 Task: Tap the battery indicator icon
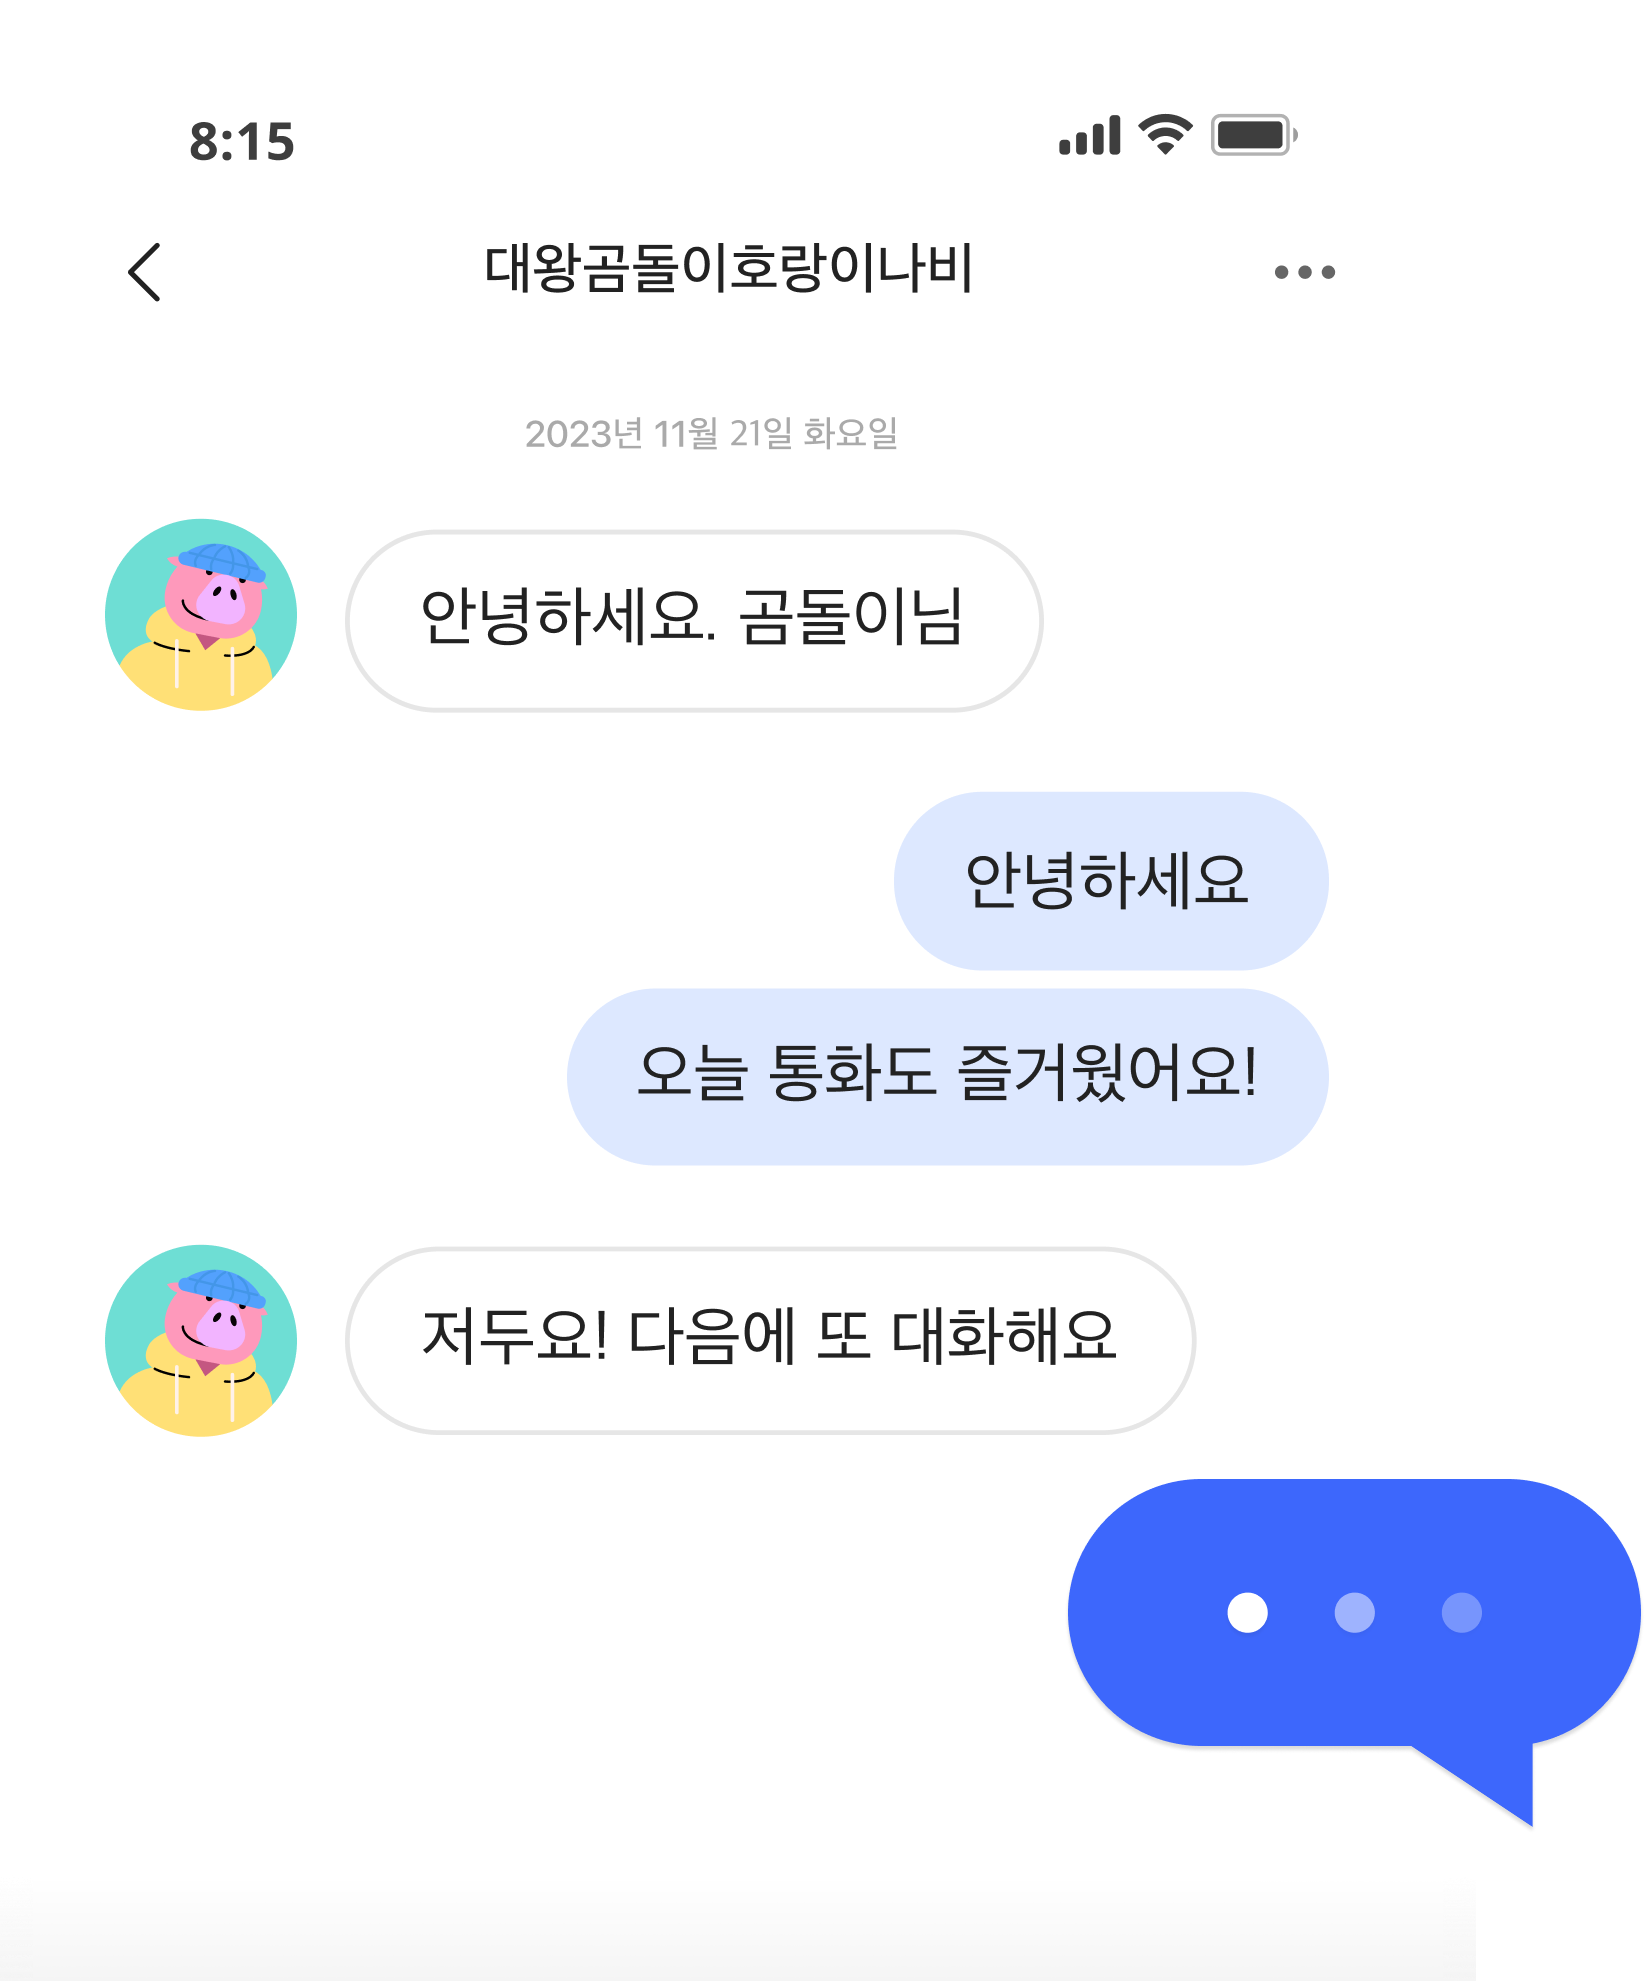click(x=1254, y=134)
